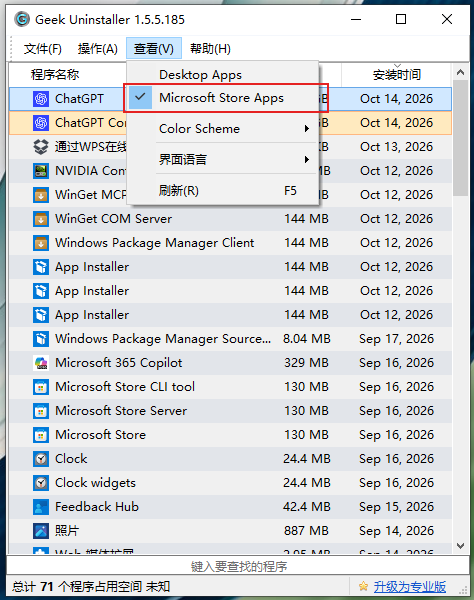The width and height of the screenshot is (474, 600).
Task: Select the Feedback Hub row
Action: 230,507
